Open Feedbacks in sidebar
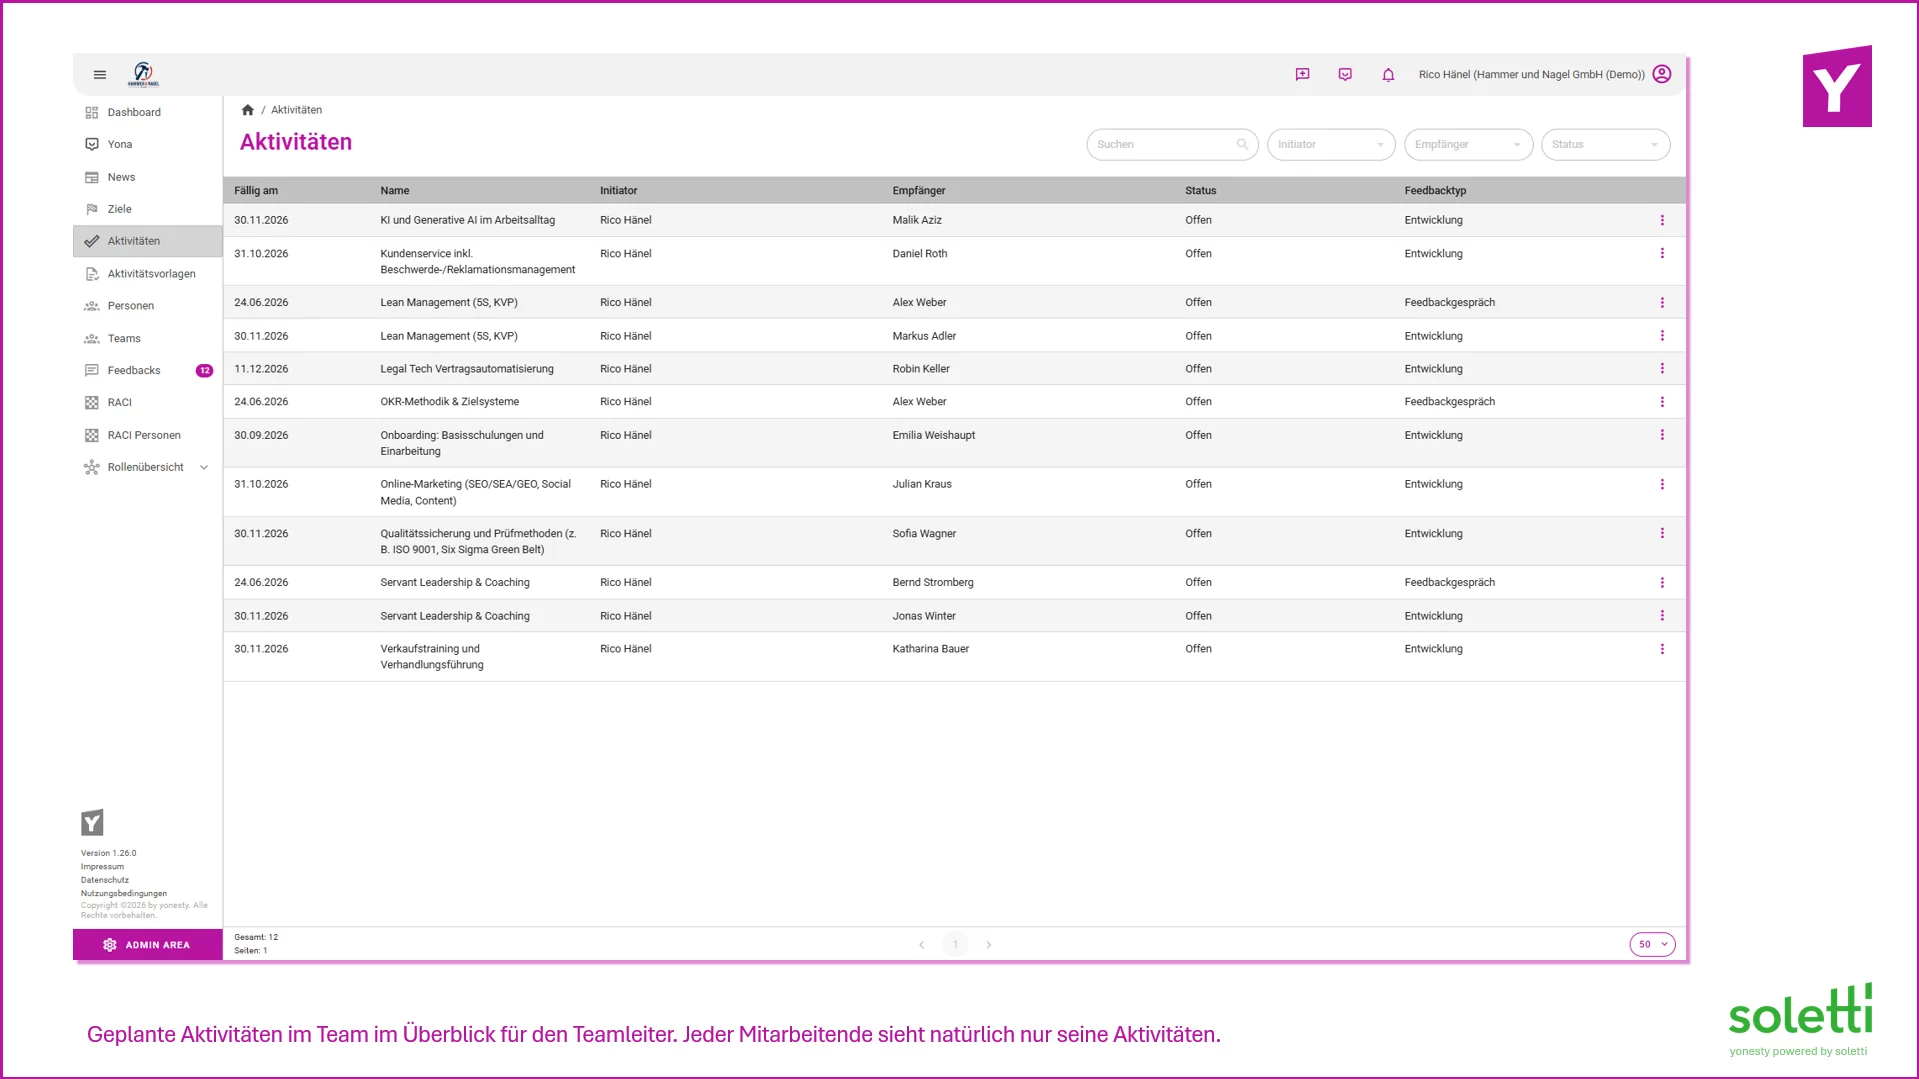The image size is (1919, 1079). coord(148,371)
